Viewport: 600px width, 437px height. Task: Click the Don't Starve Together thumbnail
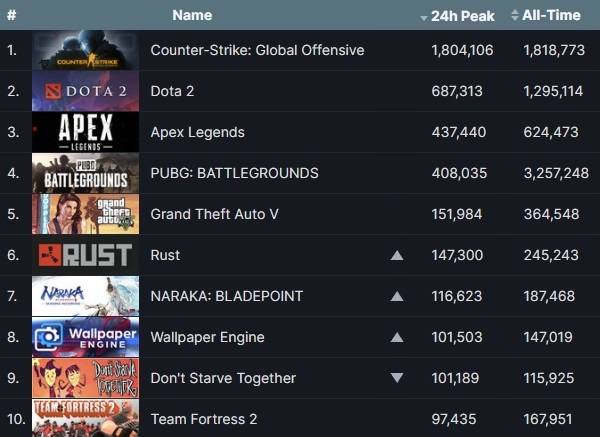(x=86, y=378)
